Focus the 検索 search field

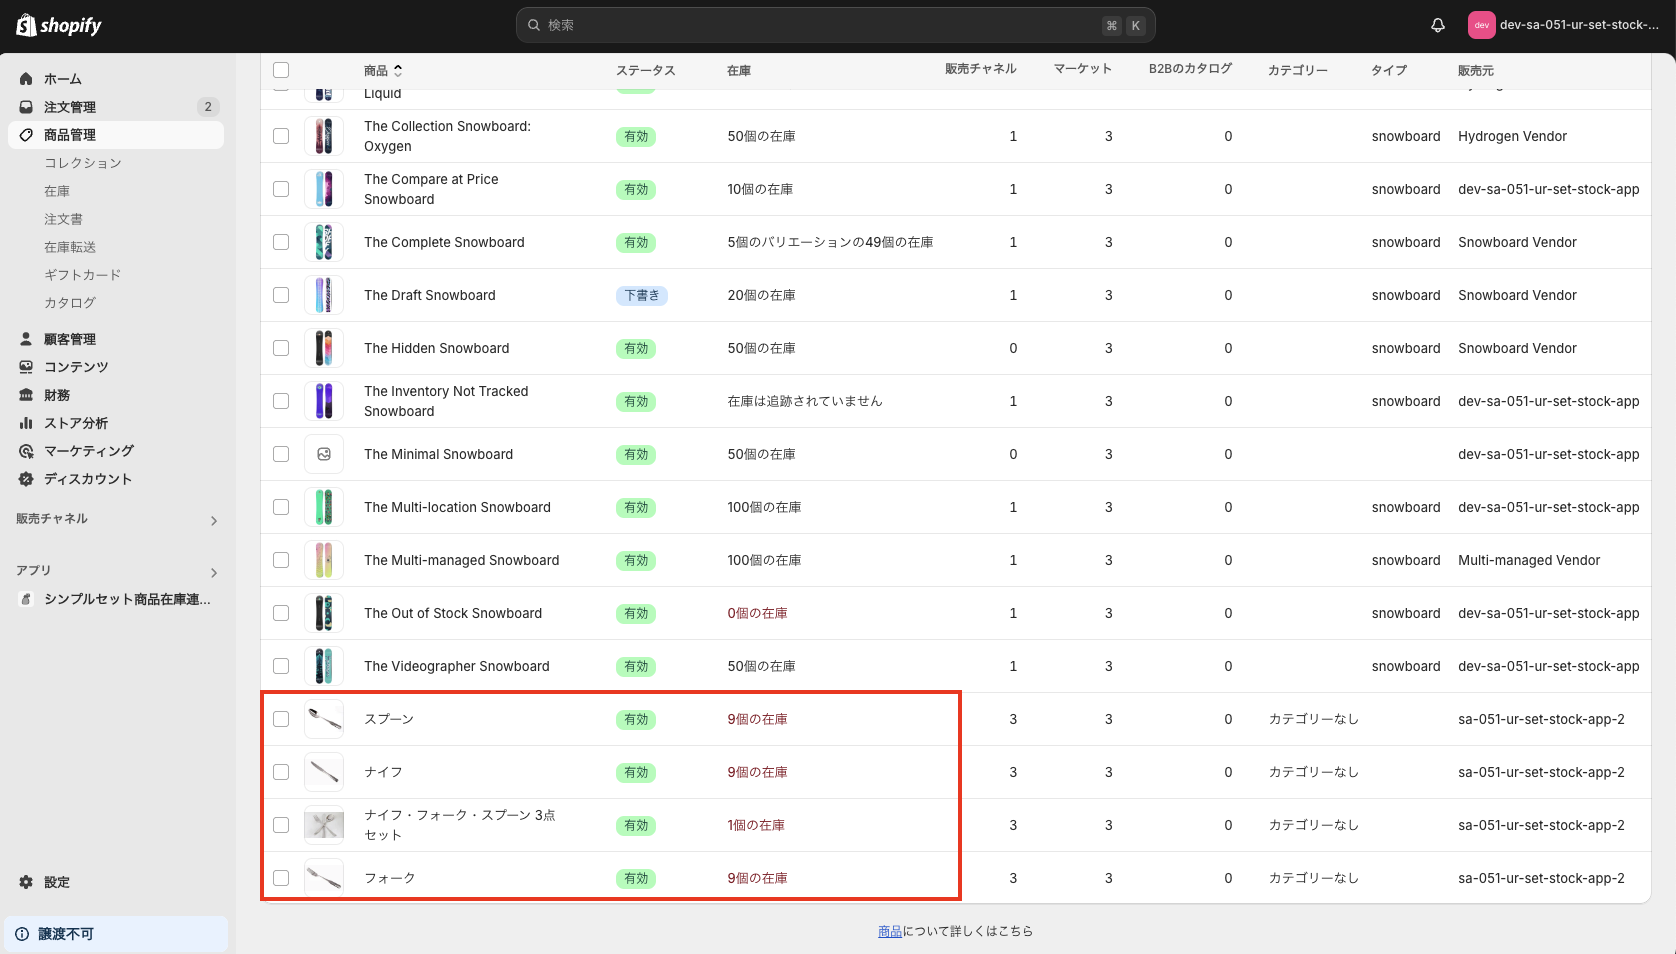[835, 25]
